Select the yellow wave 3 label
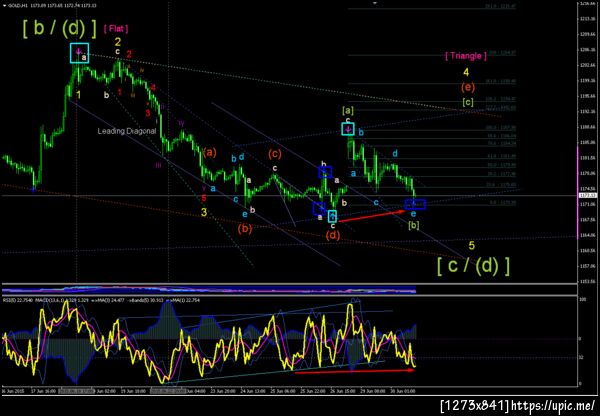600x416 pixels. pyautogui.click(x=204, y=212)
